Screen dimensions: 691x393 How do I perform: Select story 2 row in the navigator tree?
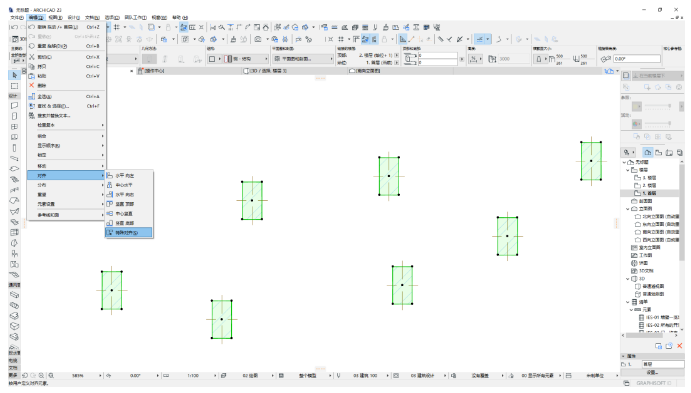pyautogui.click(x=650, y=185)
